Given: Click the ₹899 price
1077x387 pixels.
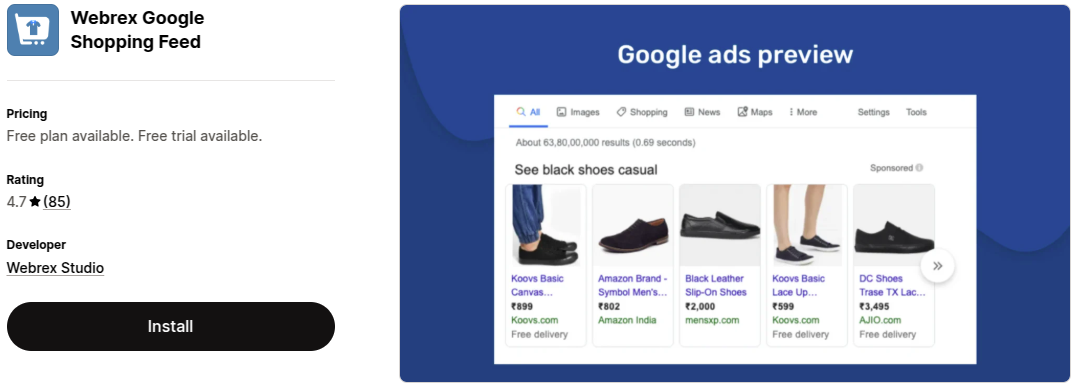Looking at the screenshot, I should [522, 307].
